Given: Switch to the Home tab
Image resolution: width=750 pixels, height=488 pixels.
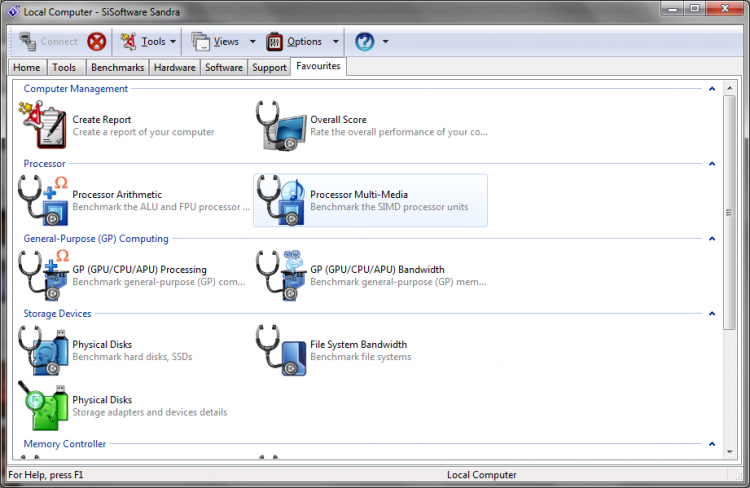Looking at the screenshot, I should [x=27, y=67].
